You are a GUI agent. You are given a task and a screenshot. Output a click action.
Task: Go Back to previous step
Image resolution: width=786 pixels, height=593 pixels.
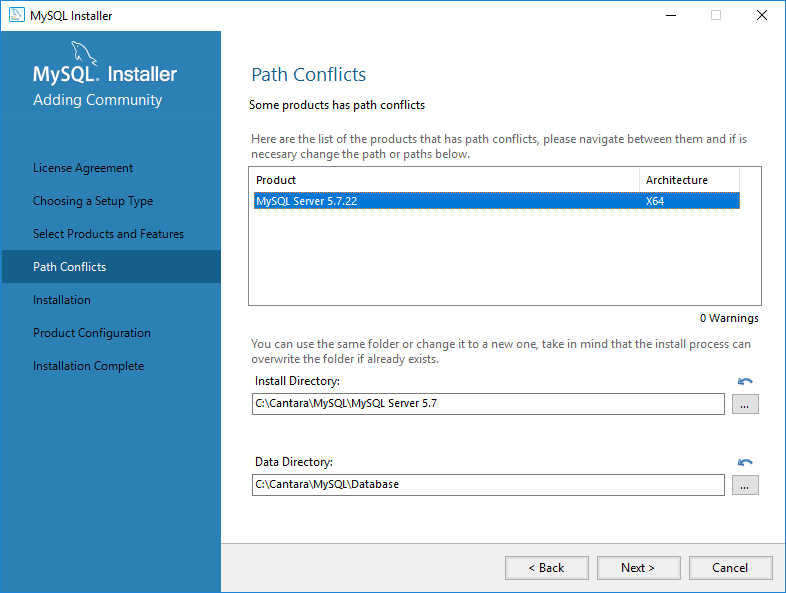click(547, 568)
